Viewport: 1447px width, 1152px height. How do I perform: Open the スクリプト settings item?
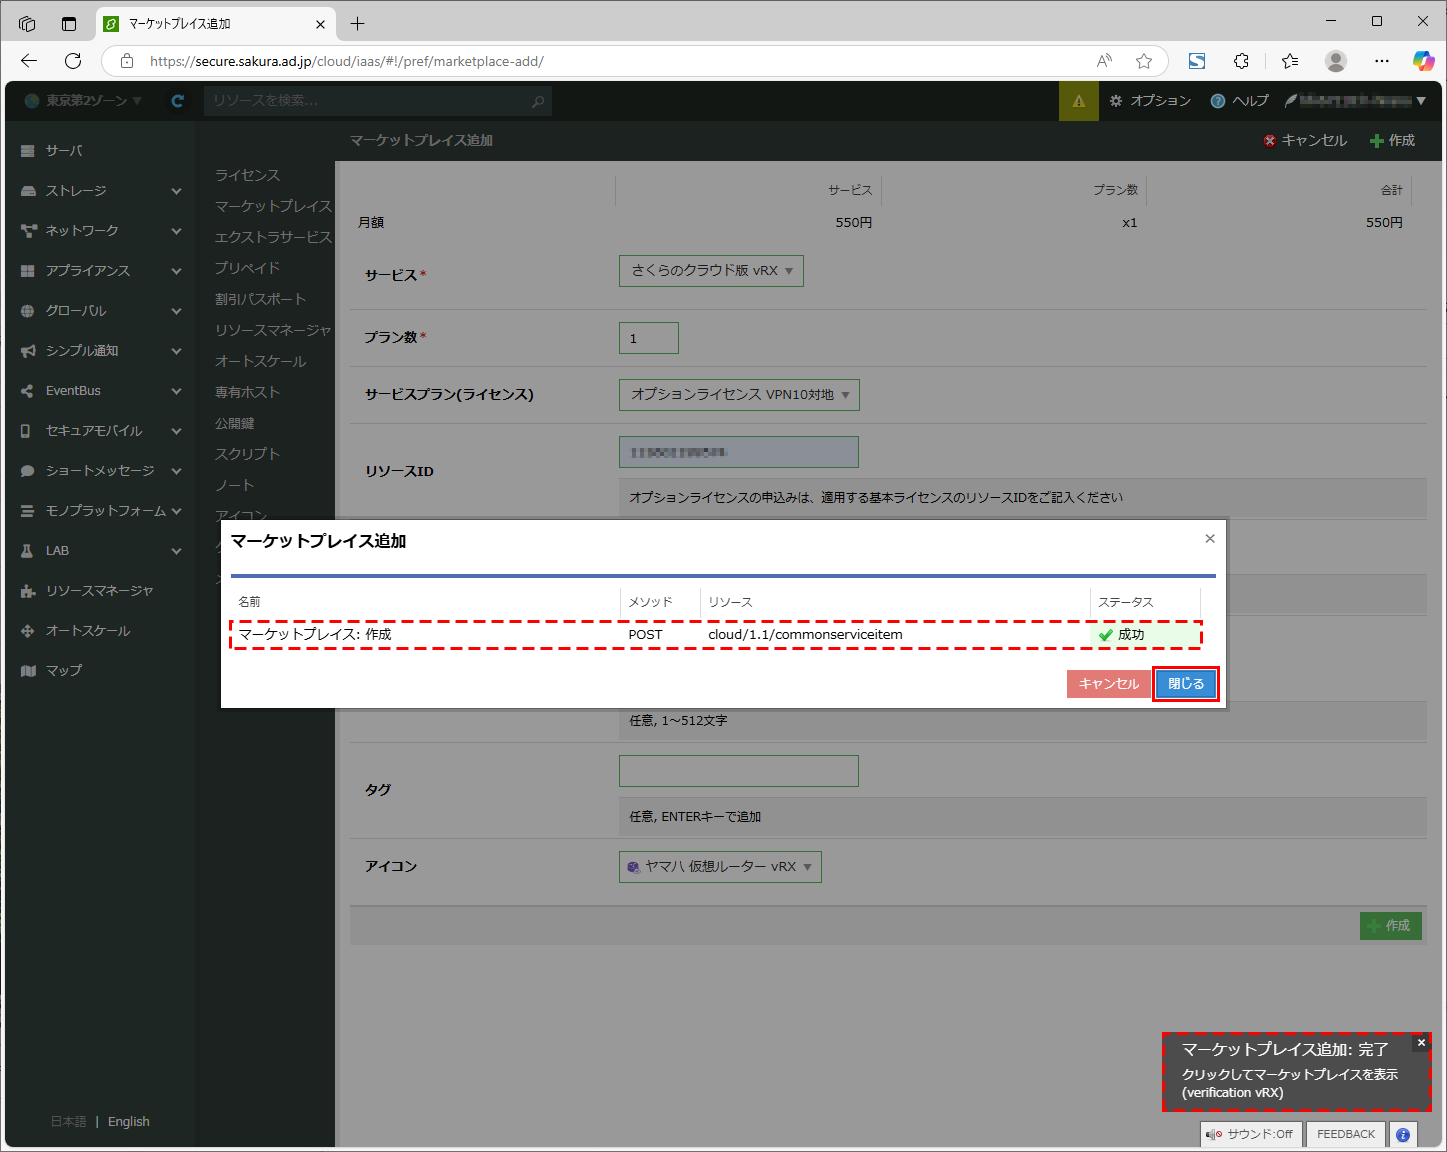(x=247, y=454)
